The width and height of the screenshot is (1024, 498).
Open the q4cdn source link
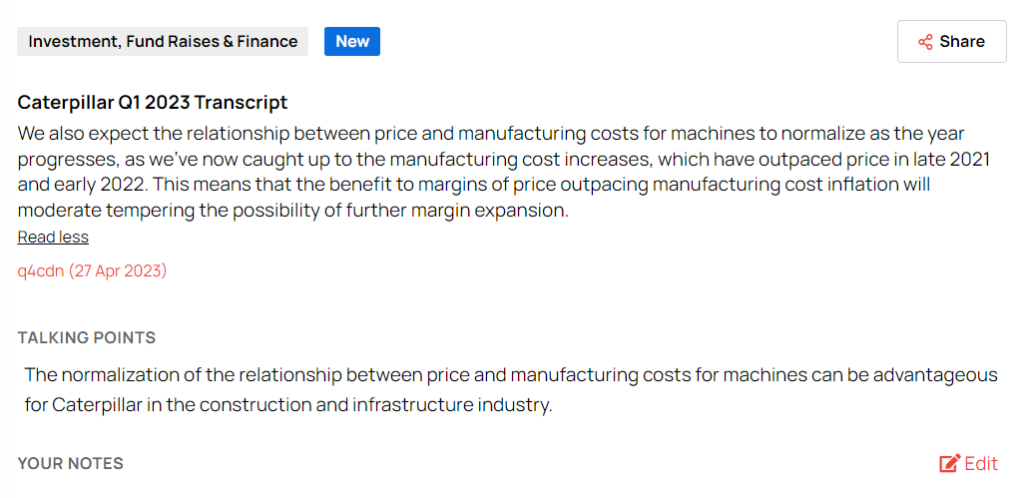pos(40,271)
